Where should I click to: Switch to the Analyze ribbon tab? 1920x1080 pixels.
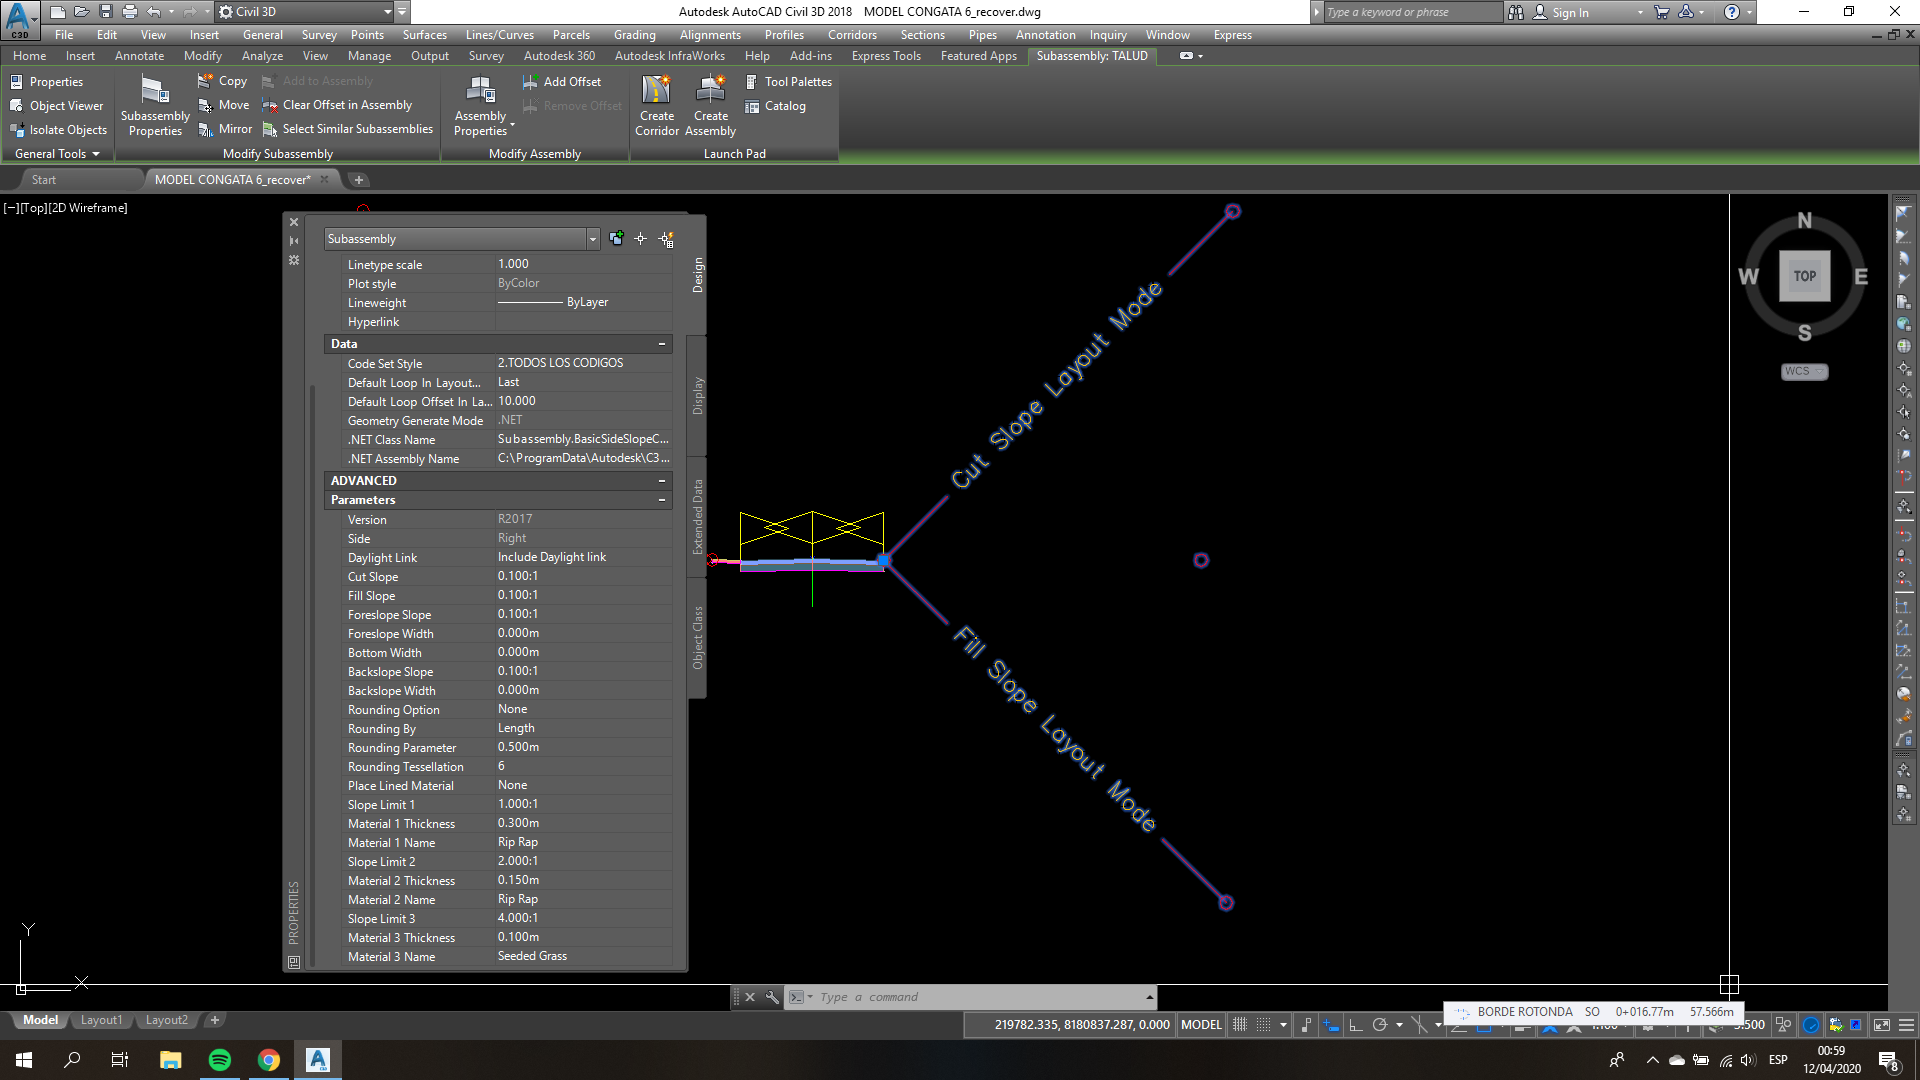262,56
